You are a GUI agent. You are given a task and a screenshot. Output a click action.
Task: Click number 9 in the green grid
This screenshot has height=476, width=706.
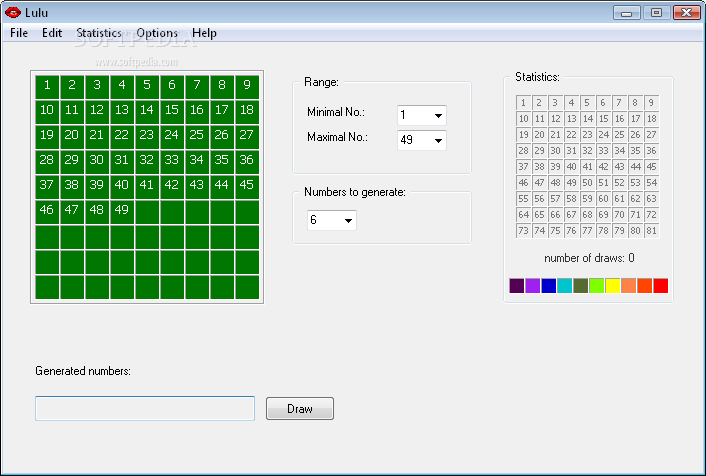pos(247,87)
